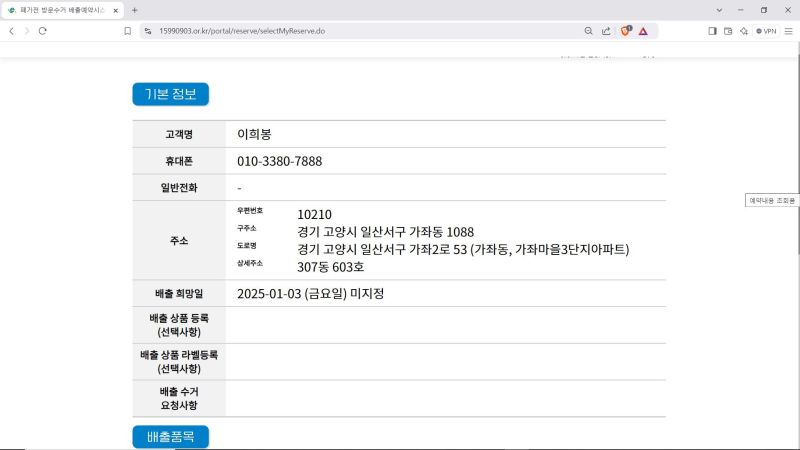Select the 폐가전 방문수거 배출예약 tab
This screenshot has height=450, width=800.
[62, 10]
